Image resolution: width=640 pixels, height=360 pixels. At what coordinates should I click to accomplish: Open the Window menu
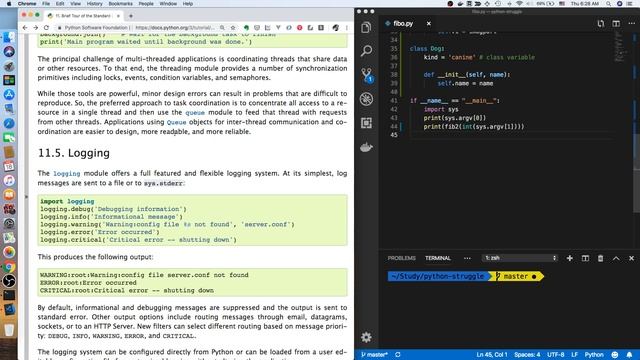point(168,4)
